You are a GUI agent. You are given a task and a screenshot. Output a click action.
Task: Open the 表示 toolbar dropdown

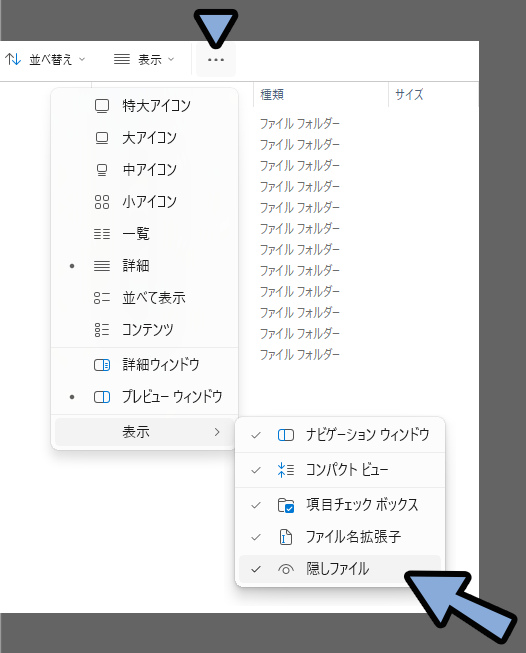[144, 60]
